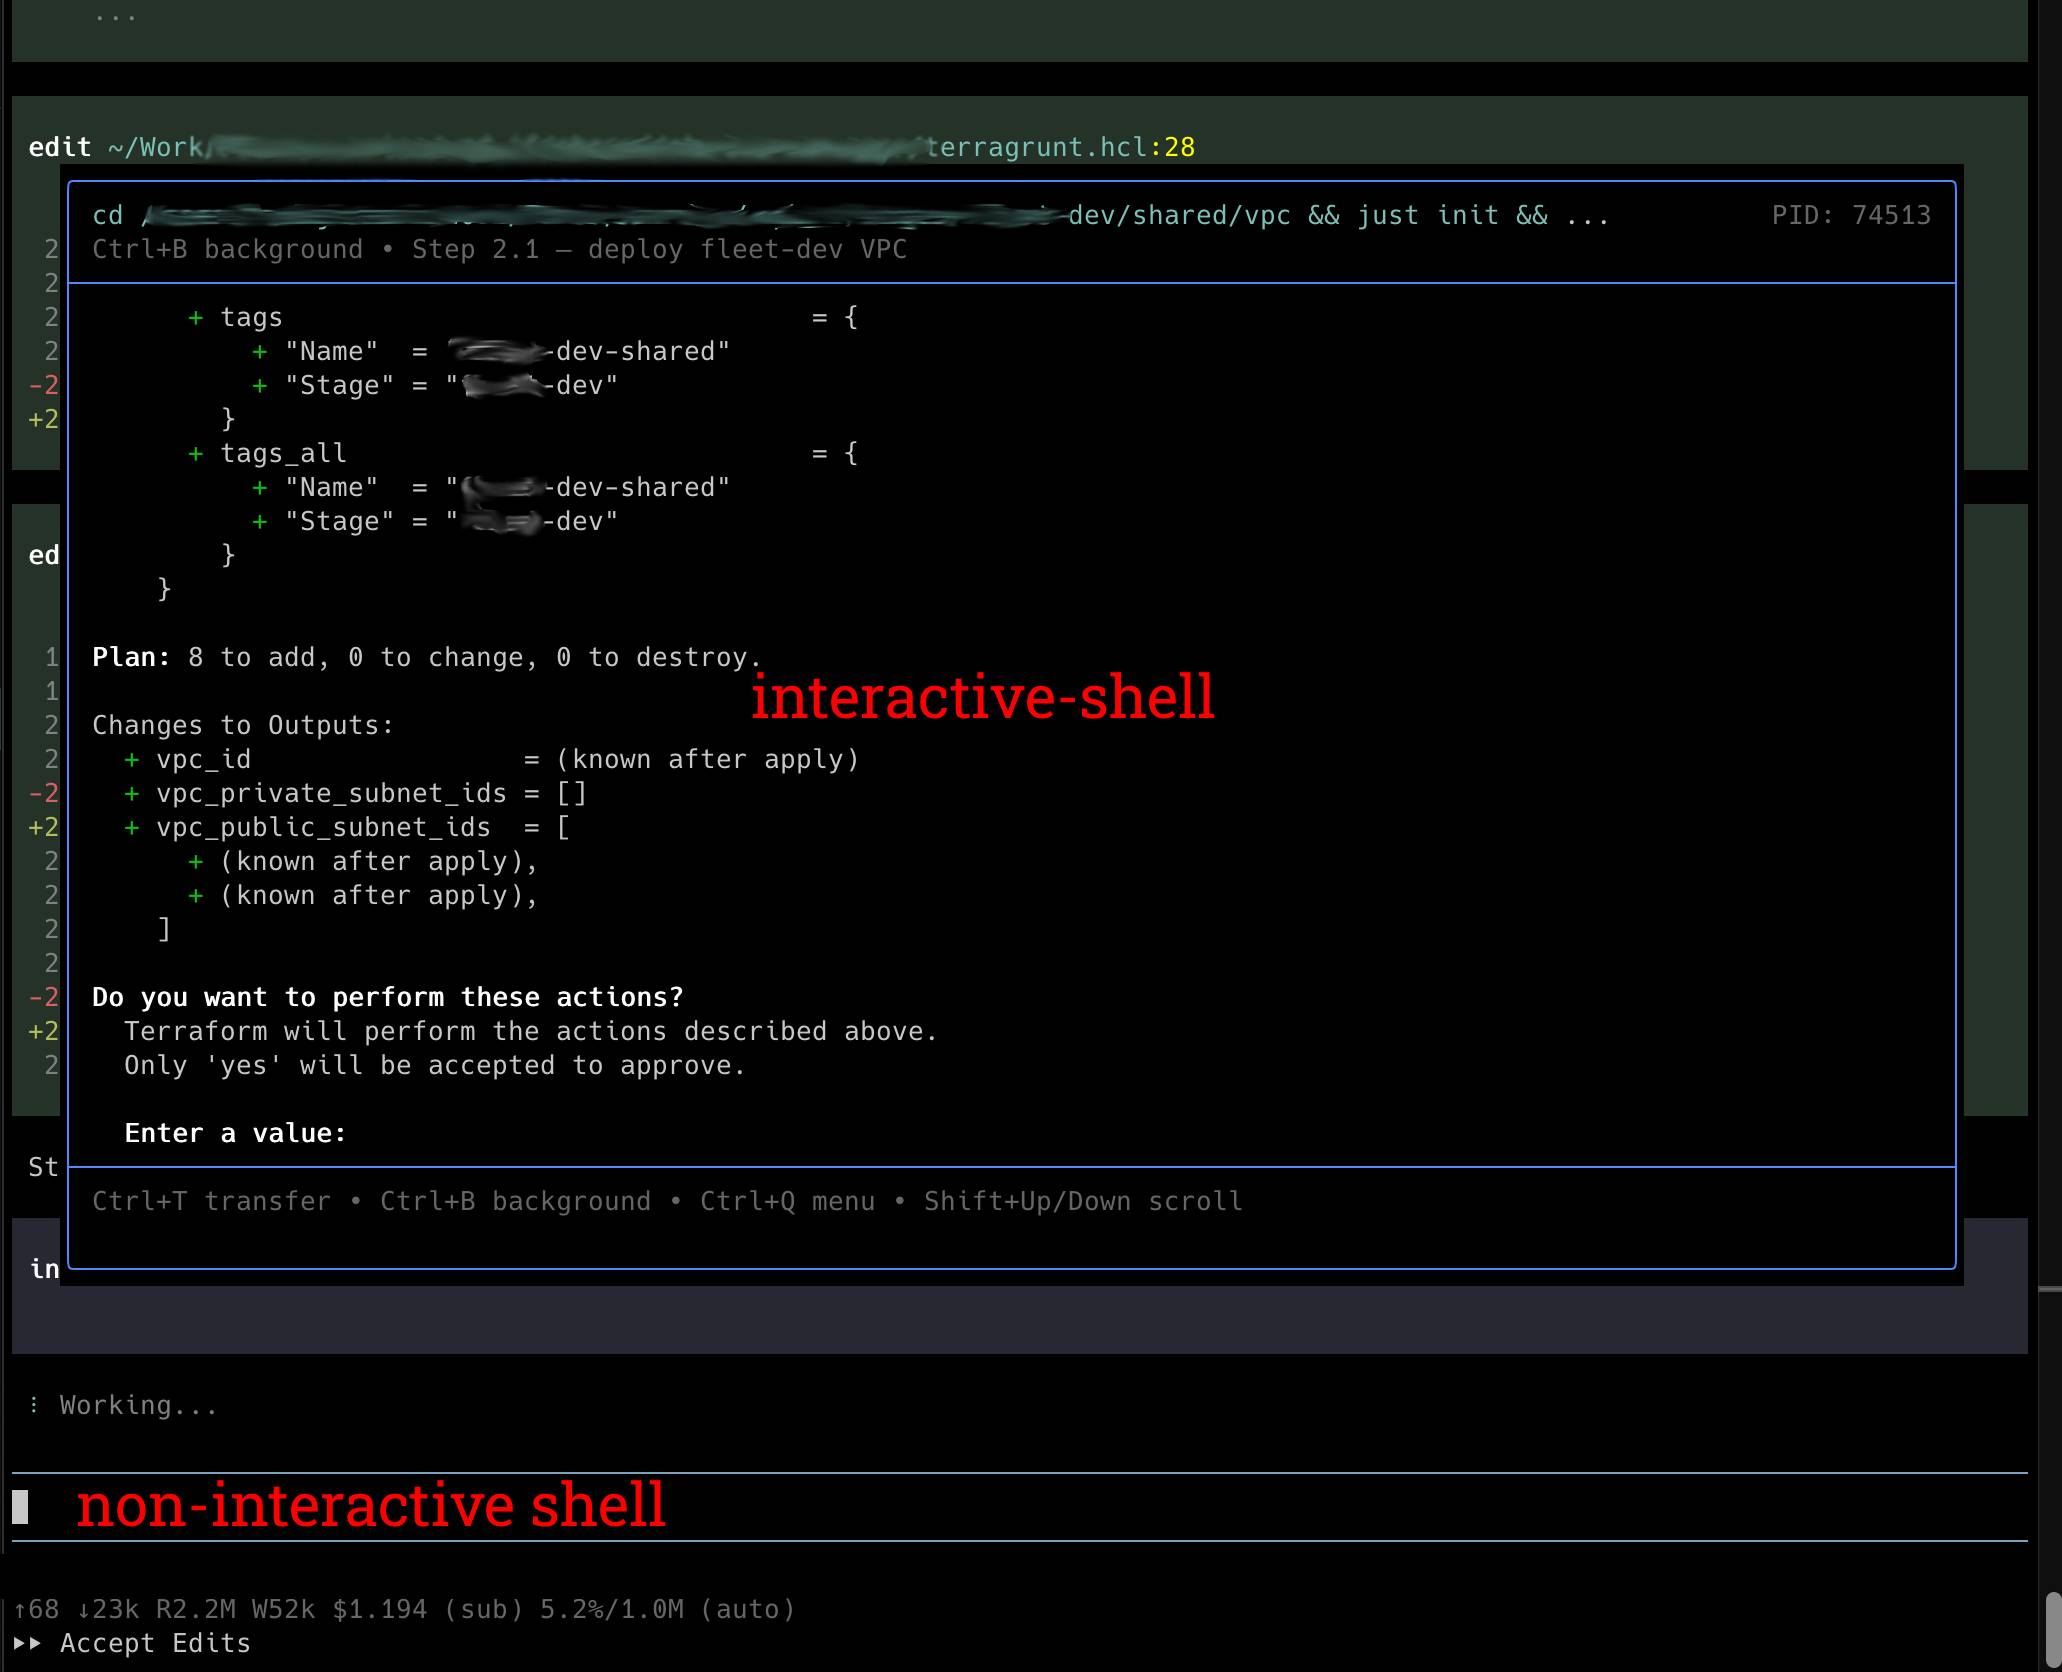Viewport: 2062px width, 1672px height.
Task: Click the session cost $1.194 indicator
Action: [378, 1609]
